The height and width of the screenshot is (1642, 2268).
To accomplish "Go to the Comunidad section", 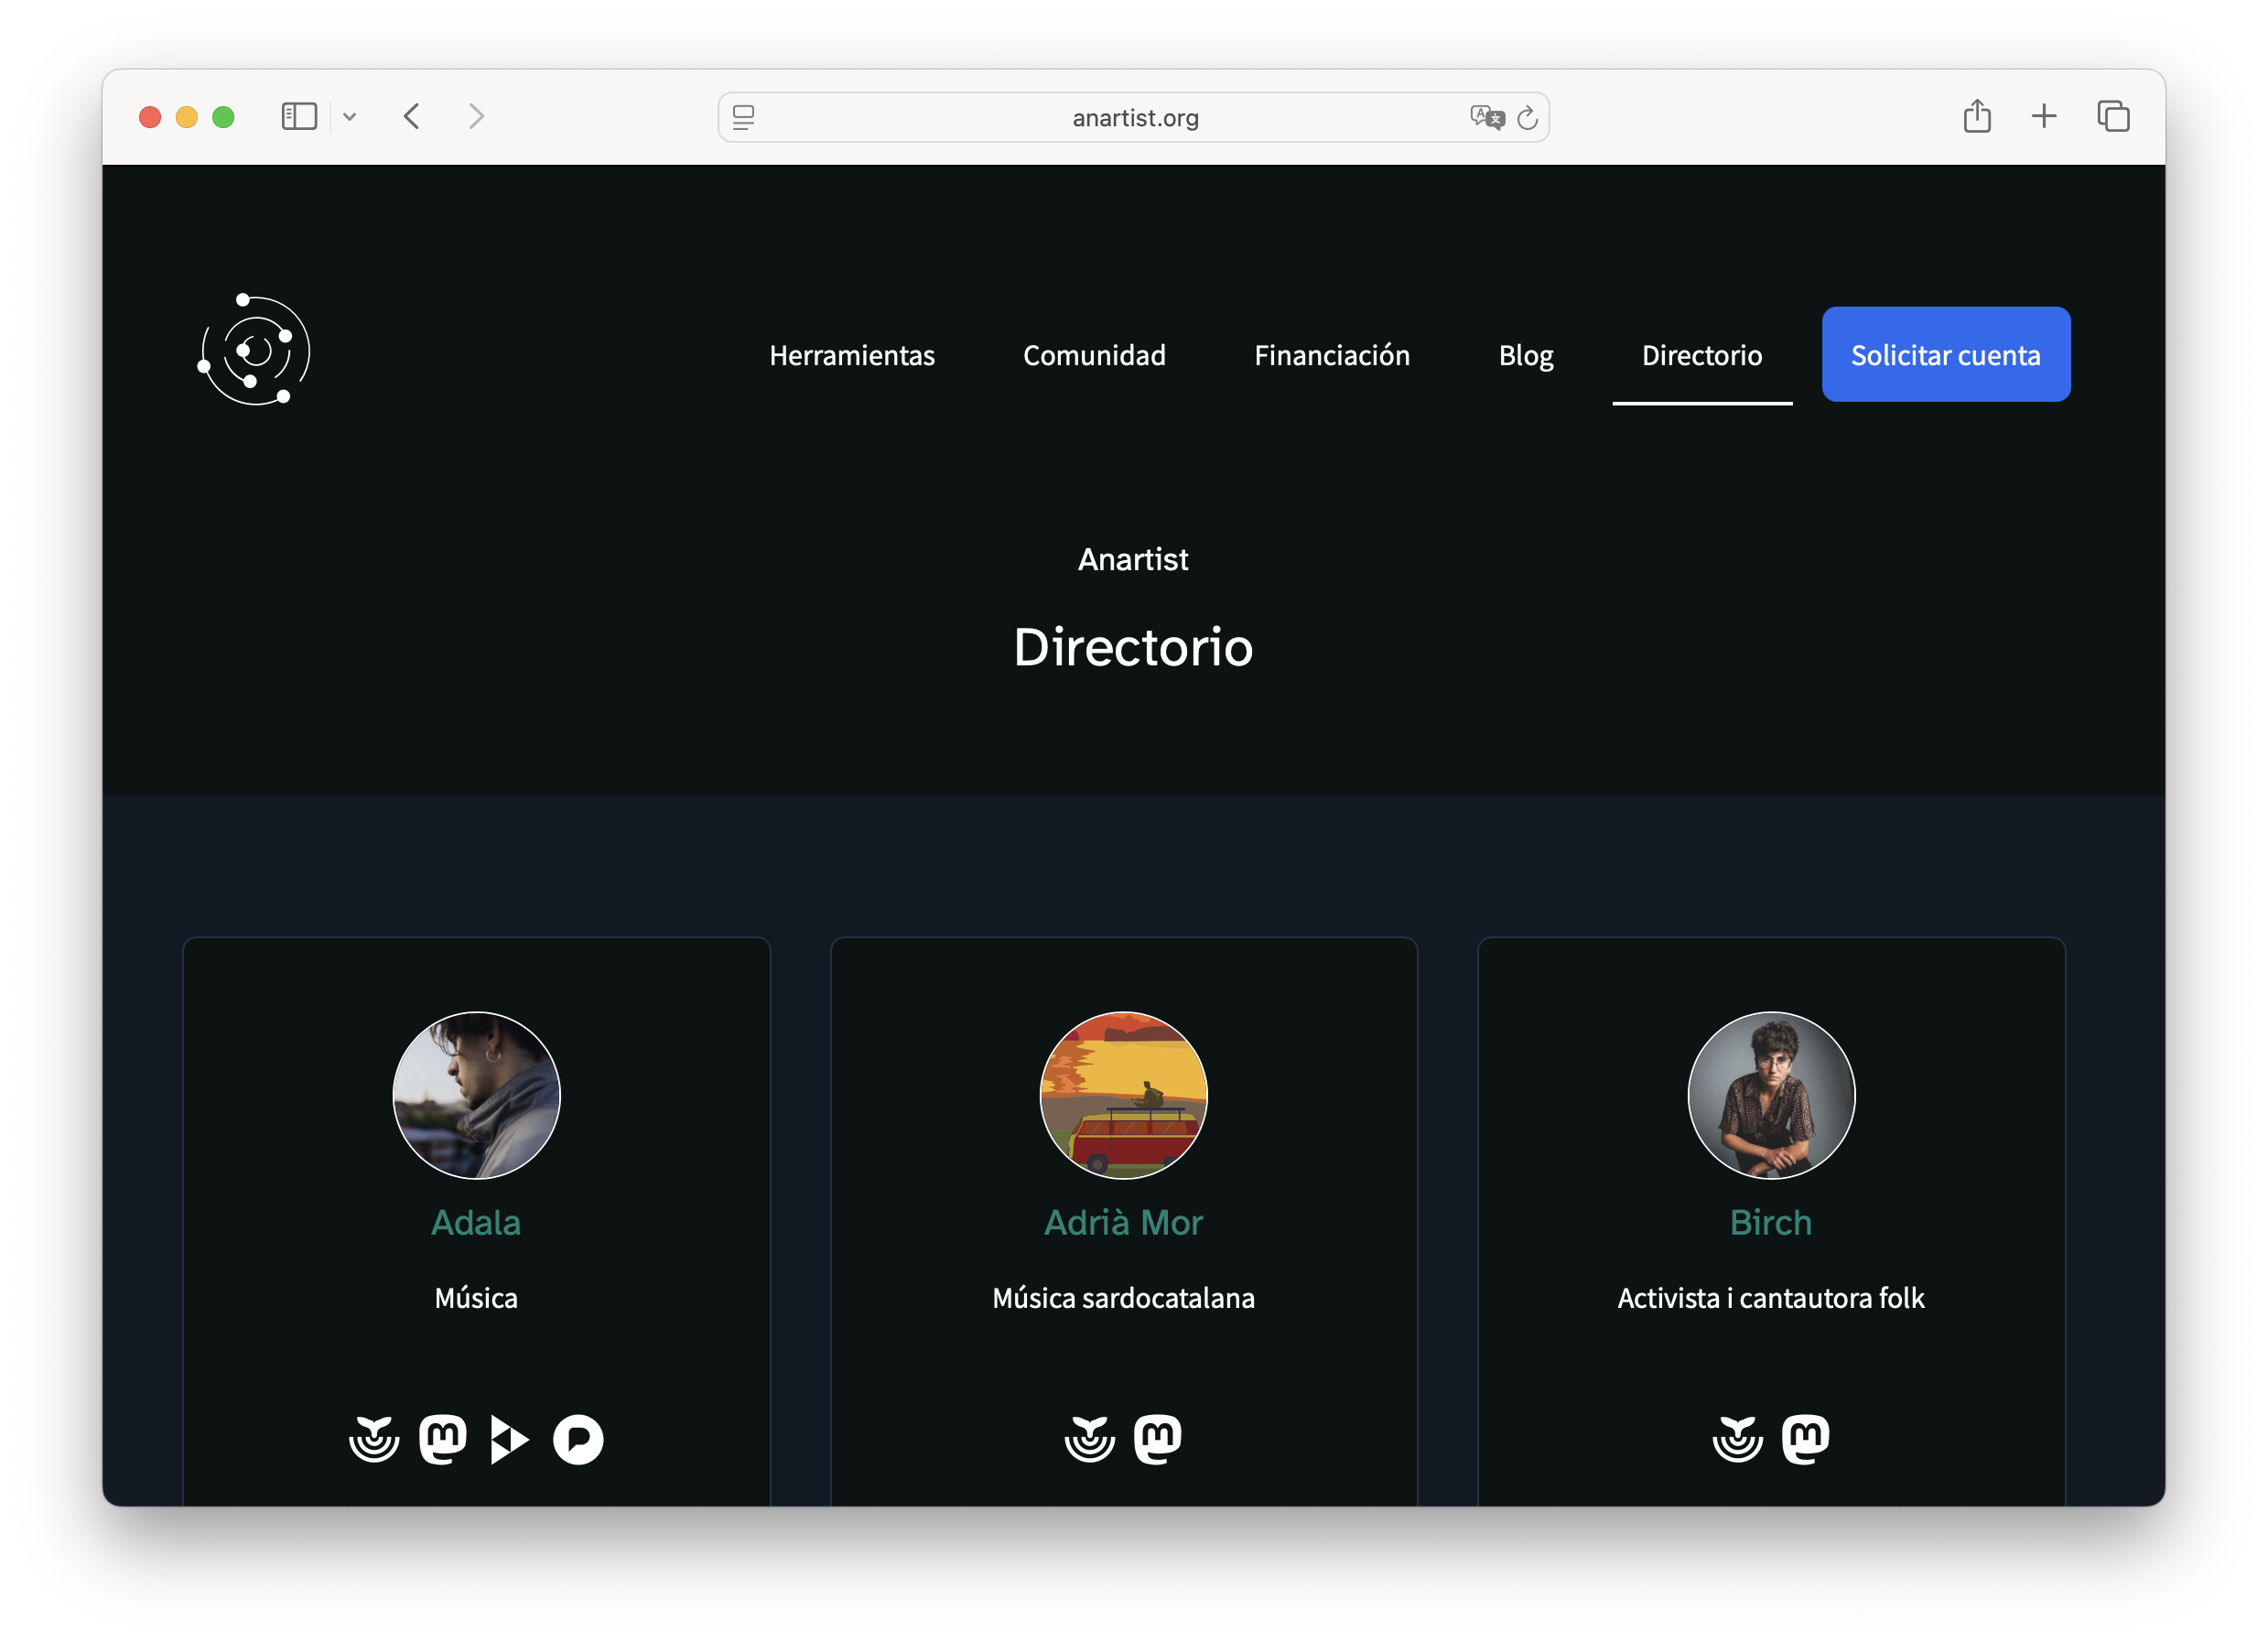I will point(1093,355).
